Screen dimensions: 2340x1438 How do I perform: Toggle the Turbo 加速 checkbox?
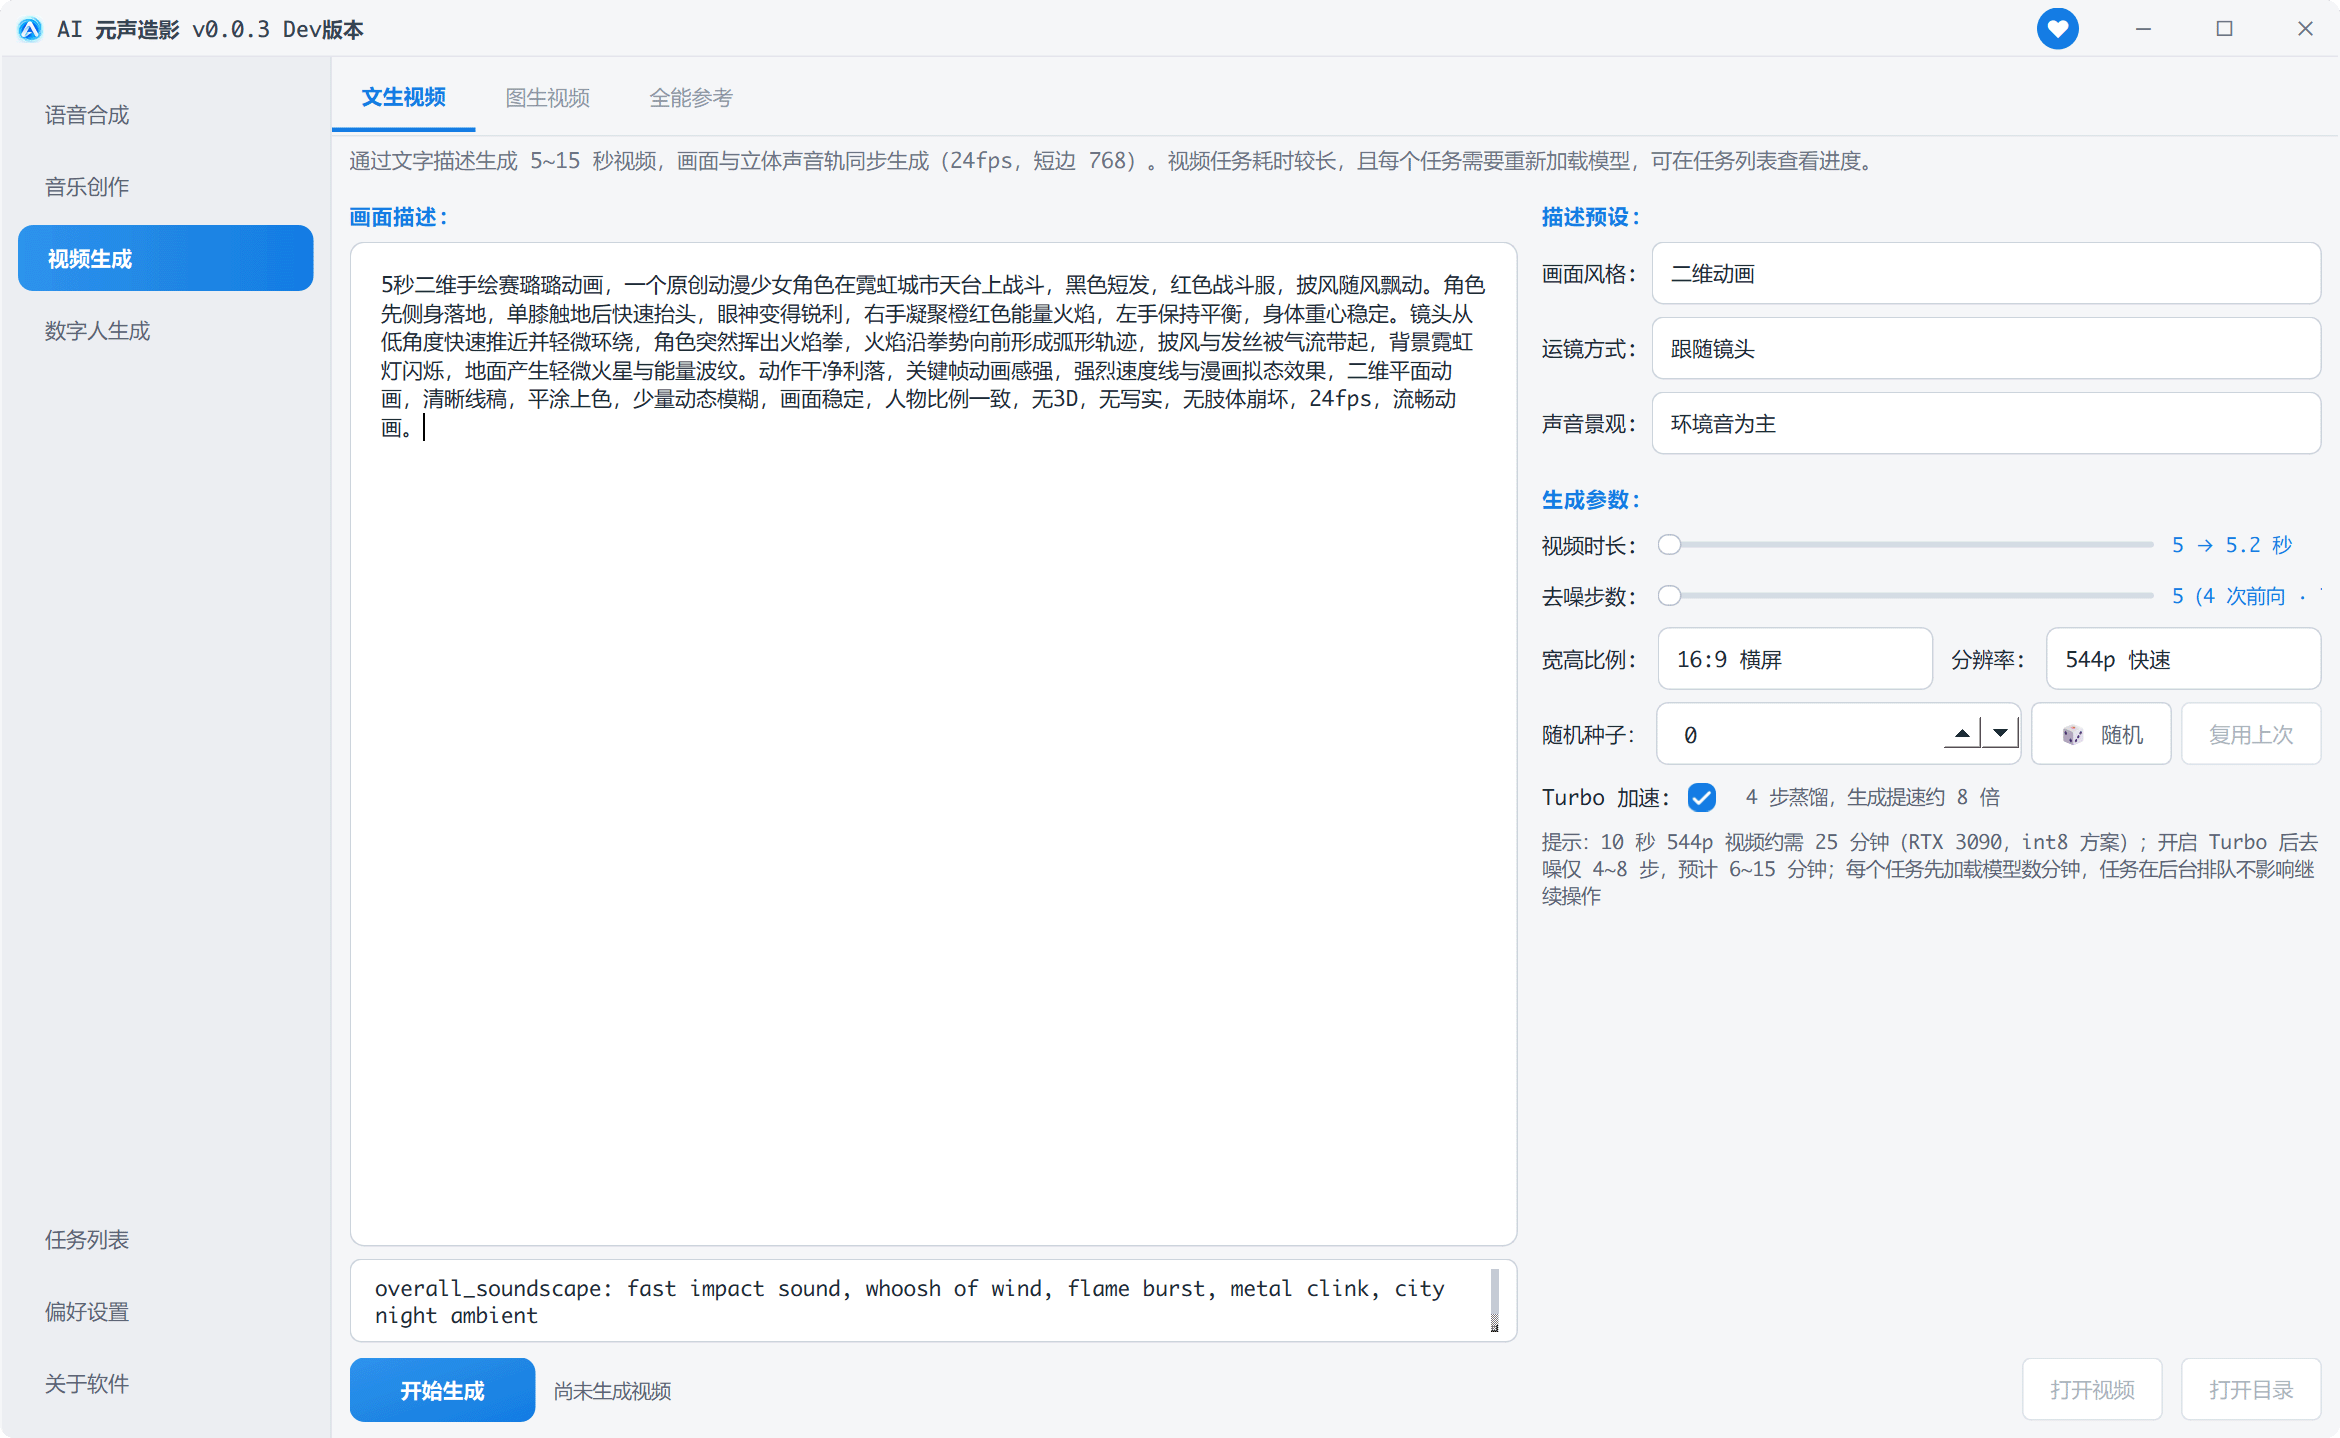click(1701, 797)
